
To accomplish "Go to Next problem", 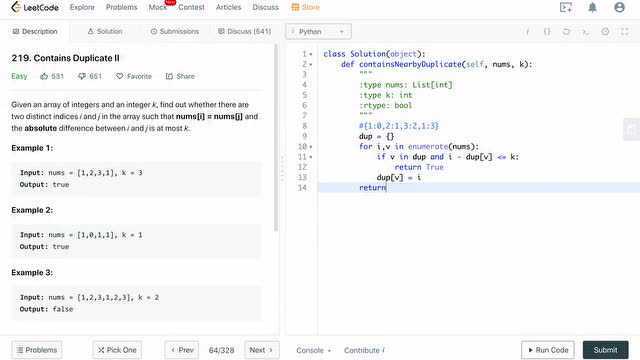I will click(x=262, y=350).
